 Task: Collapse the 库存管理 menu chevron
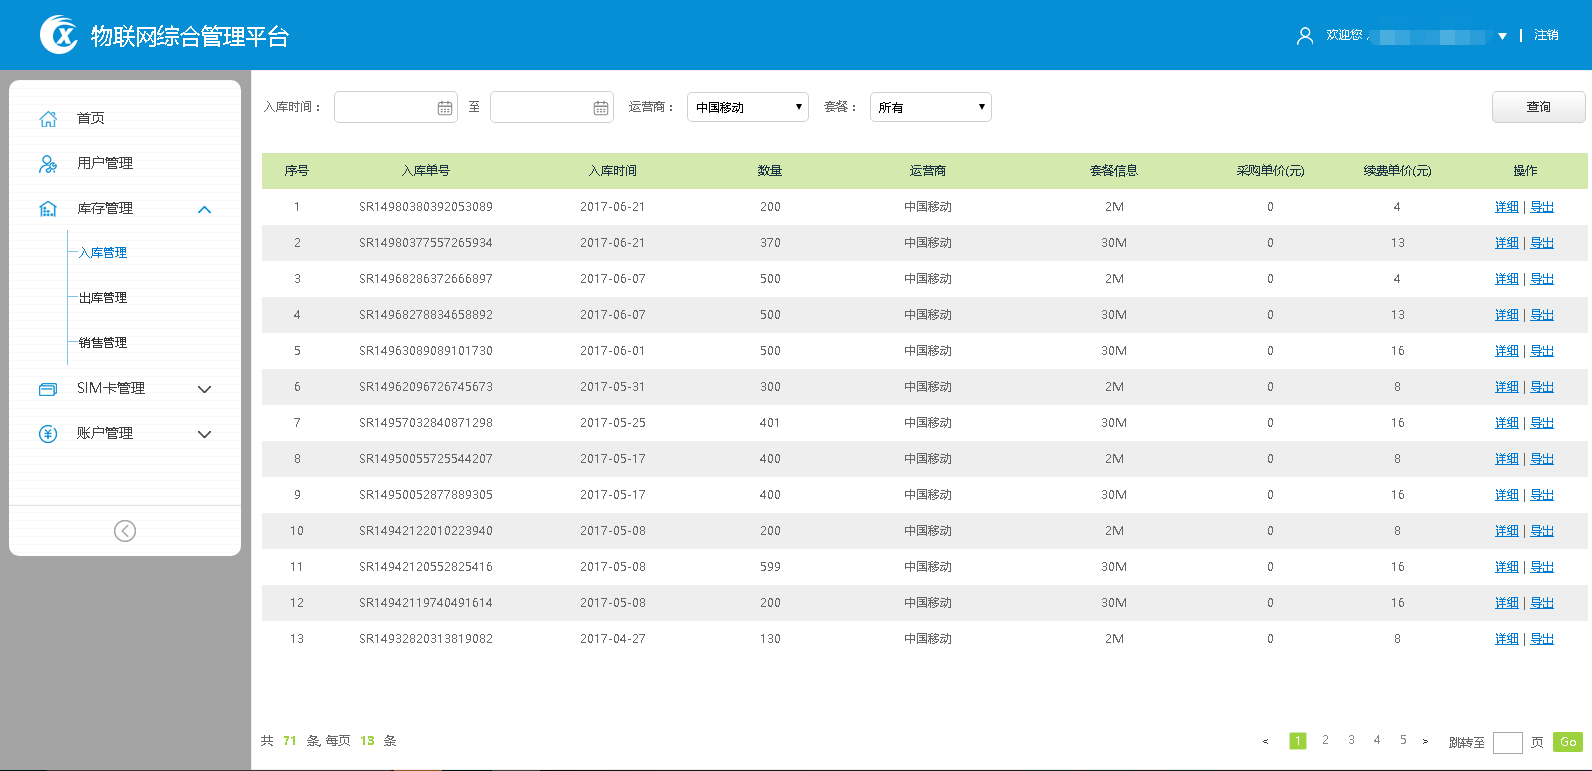[205, 209]
